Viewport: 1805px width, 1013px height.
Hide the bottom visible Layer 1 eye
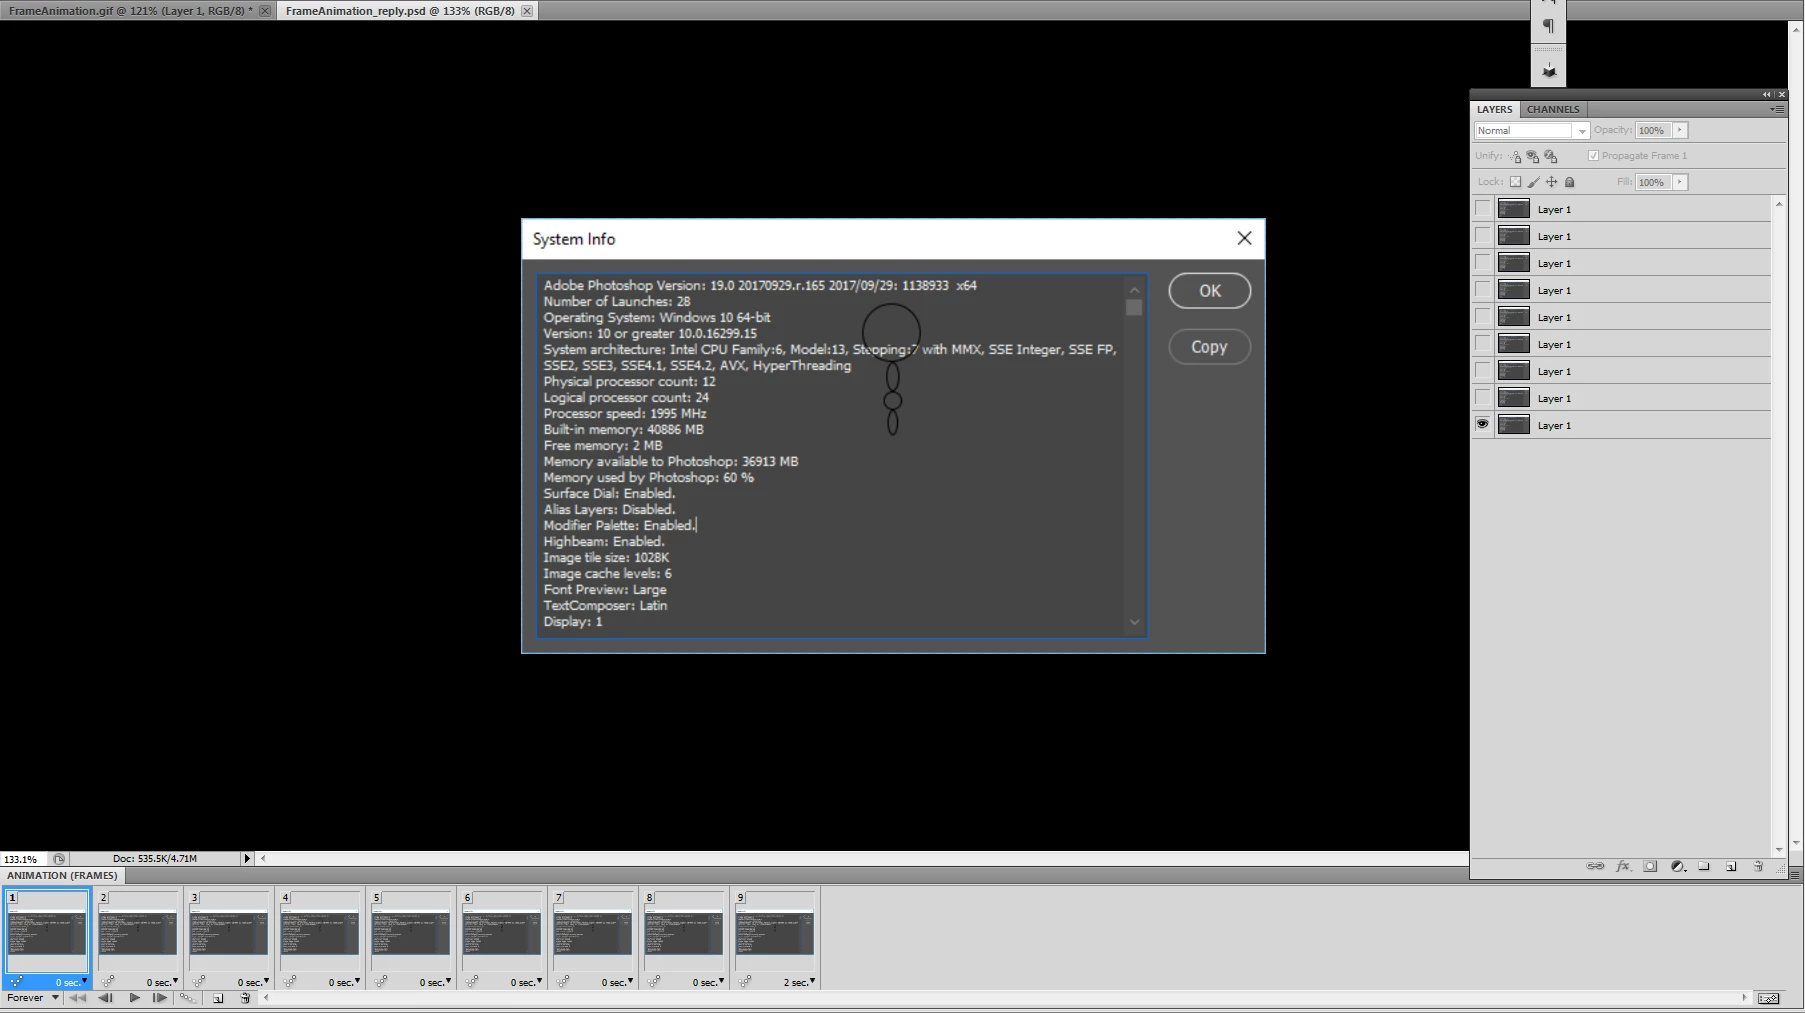tap(1482, 425)
